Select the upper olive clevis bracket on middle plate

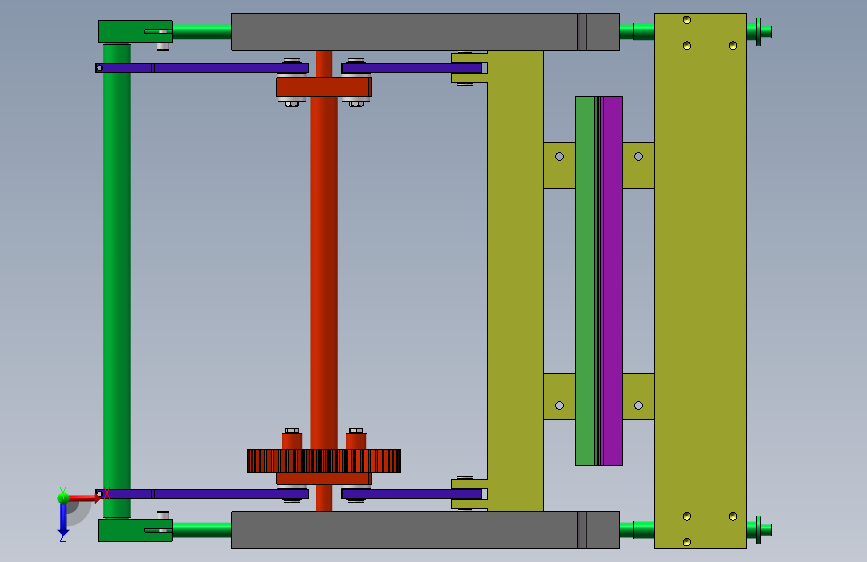(x=469, y=68)
